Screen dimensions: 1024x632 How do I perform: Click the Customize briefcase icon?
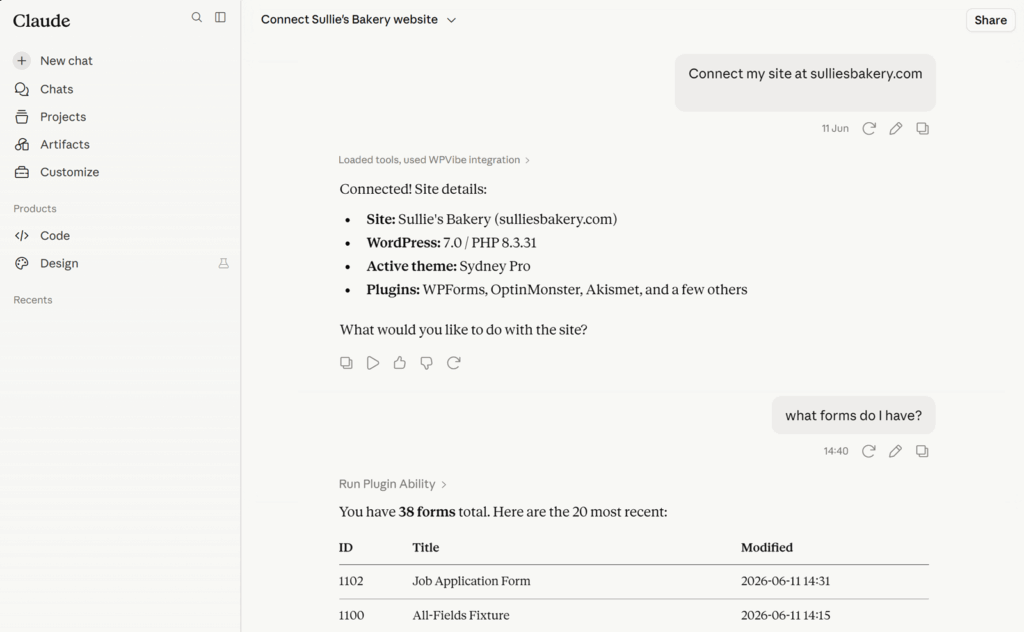[22, 172]
